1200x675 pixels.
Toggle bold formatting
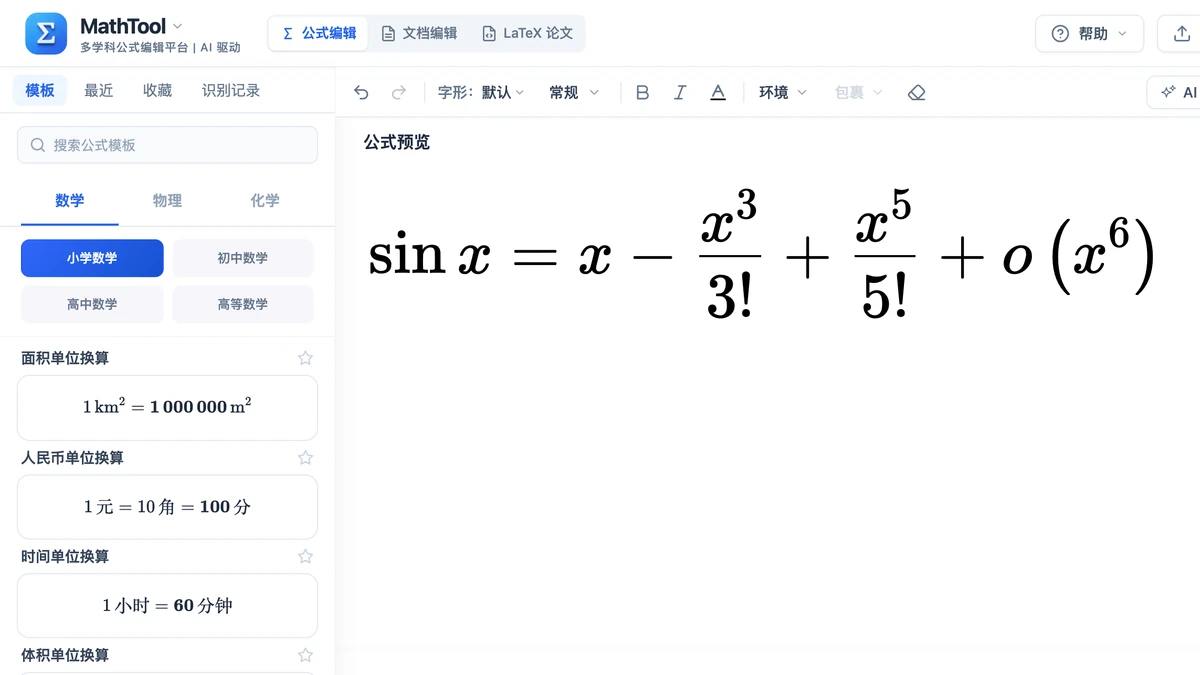[x=643, y=93]
